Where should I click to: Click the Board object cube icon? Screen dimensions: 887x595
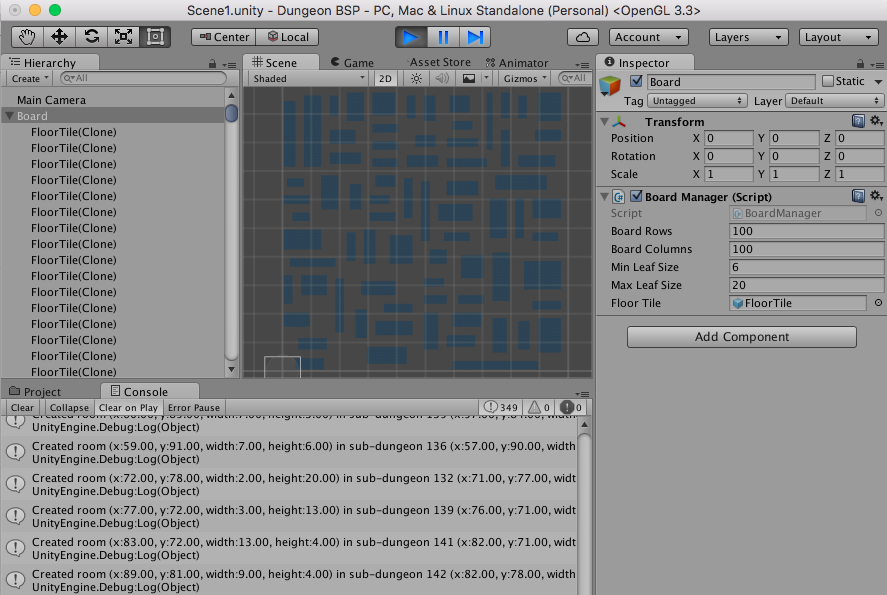click(x=610, y=86)
